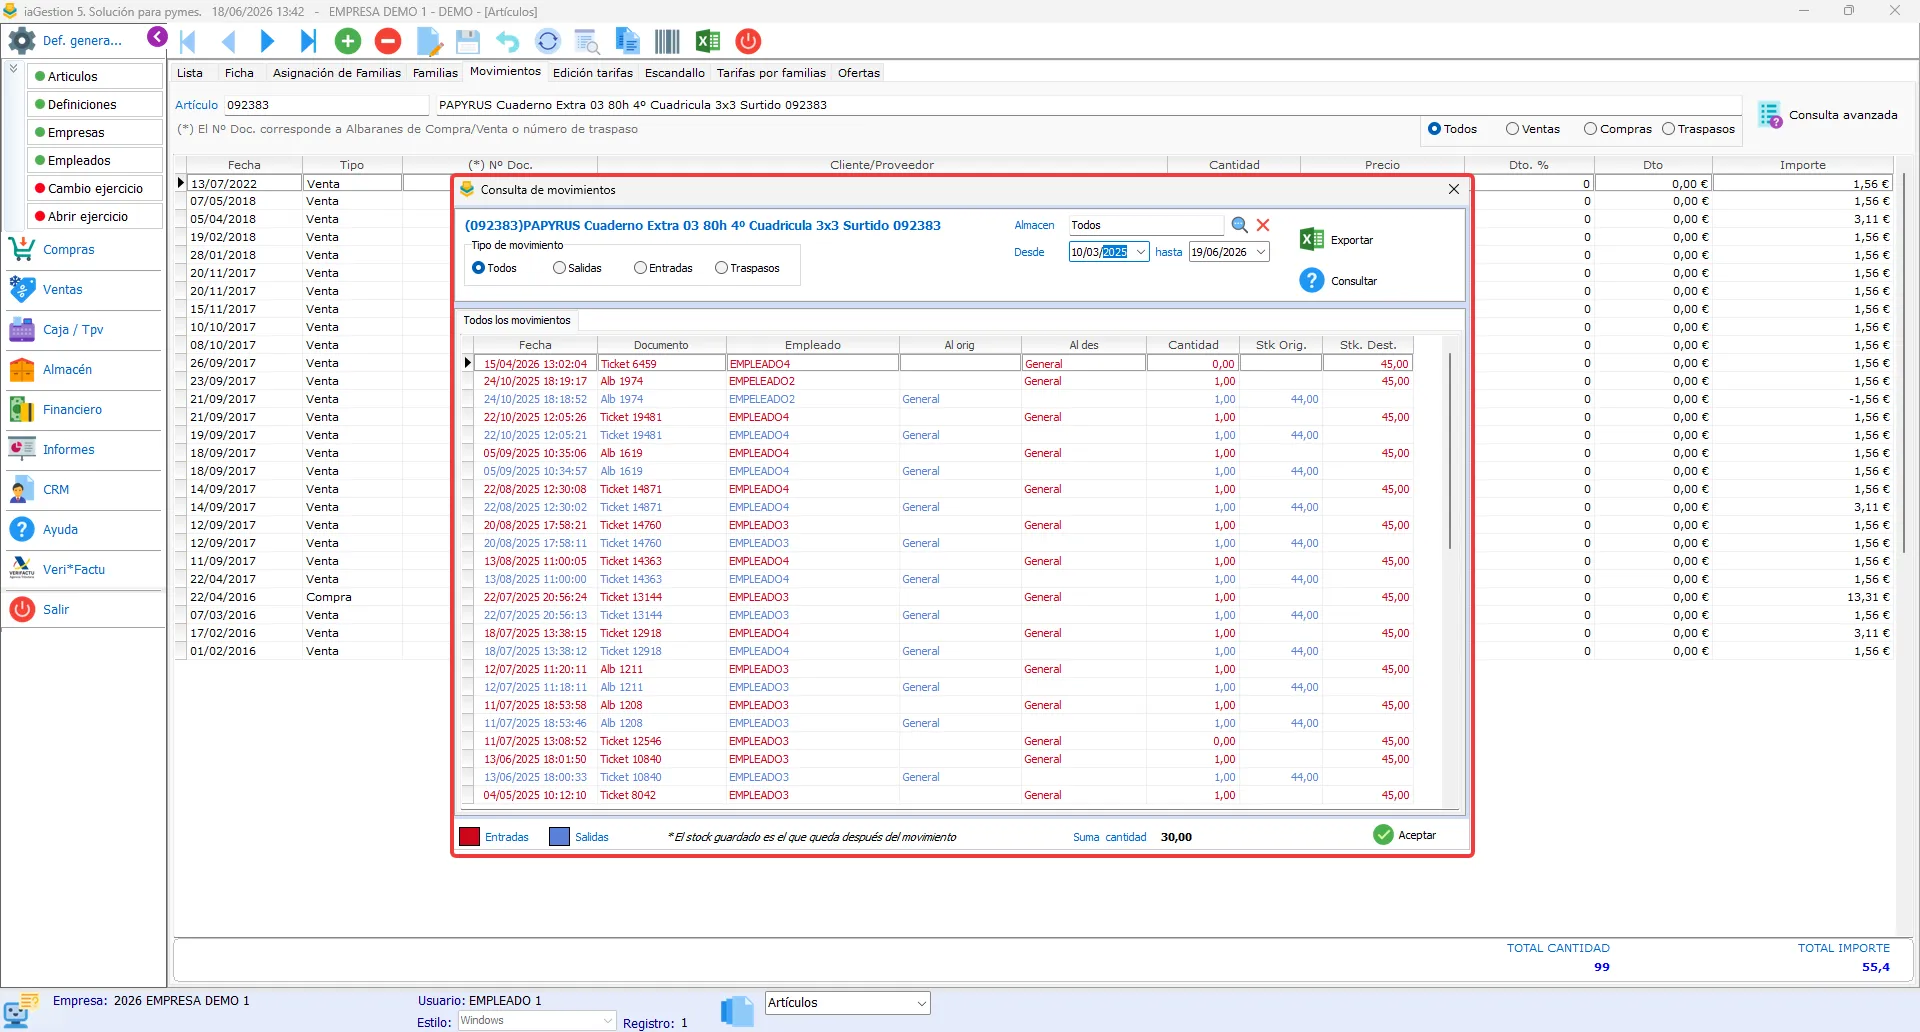Open Artículos combo box in status bar
This screenshot has height=1032, width=1920.
848,1003
